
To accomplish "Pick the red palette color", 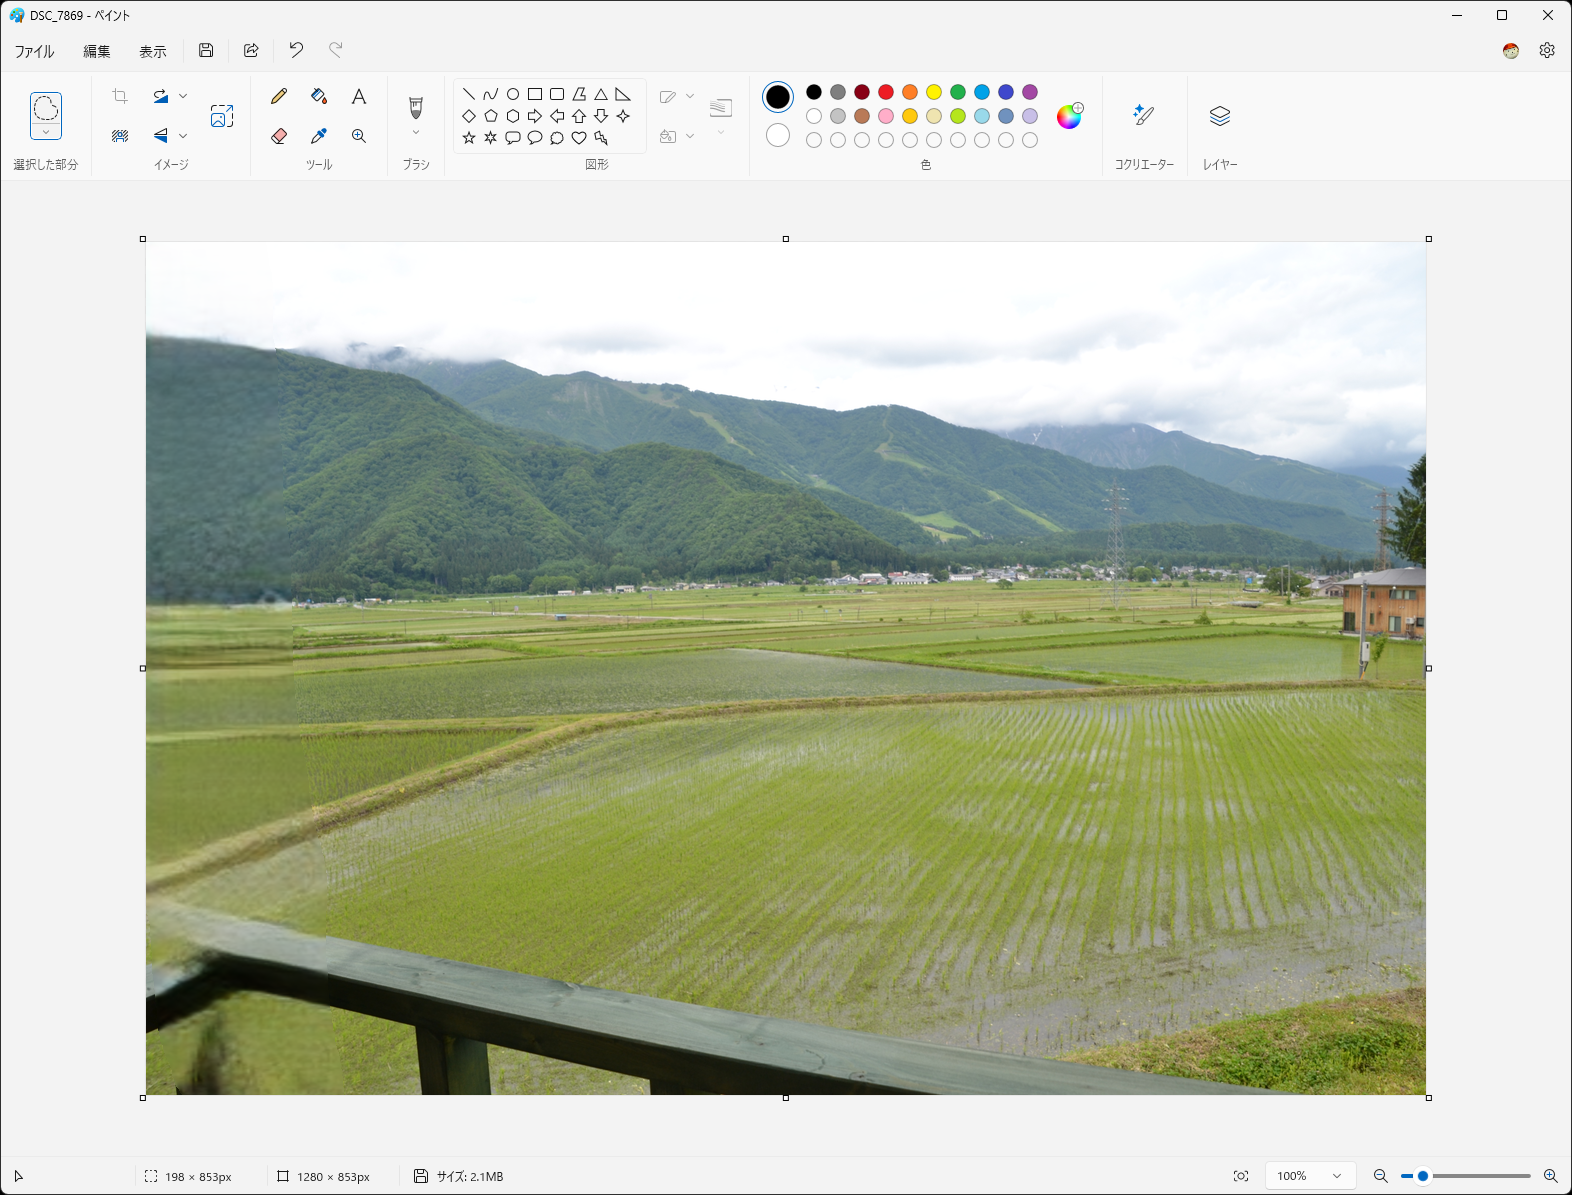I will click(886, 92).
